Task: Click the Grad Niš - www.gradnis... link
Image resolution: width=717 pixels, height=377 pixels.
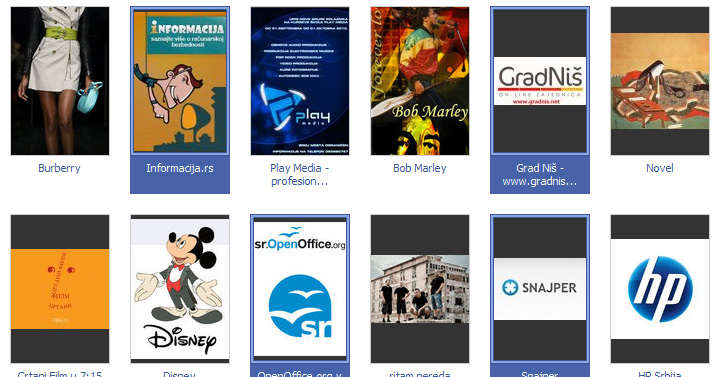Action: pyautogui.click(x=540, y=175)
